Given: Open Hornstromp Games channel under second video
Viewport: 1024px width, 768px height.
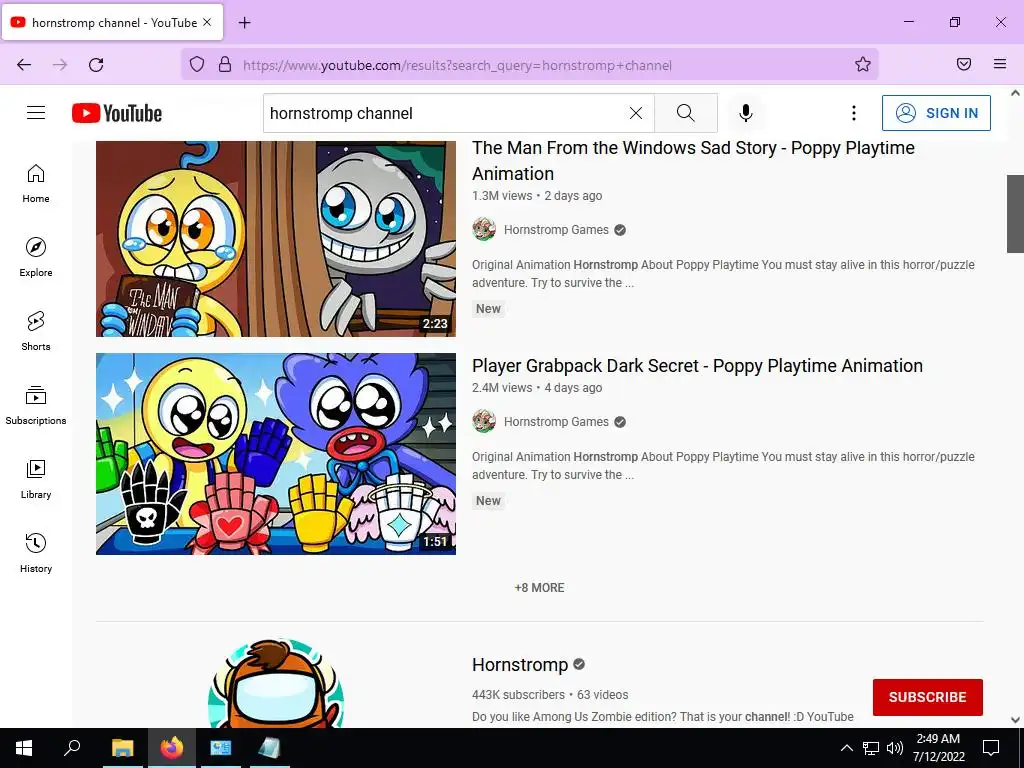Looking at the screenshot, I should [556, 422].
